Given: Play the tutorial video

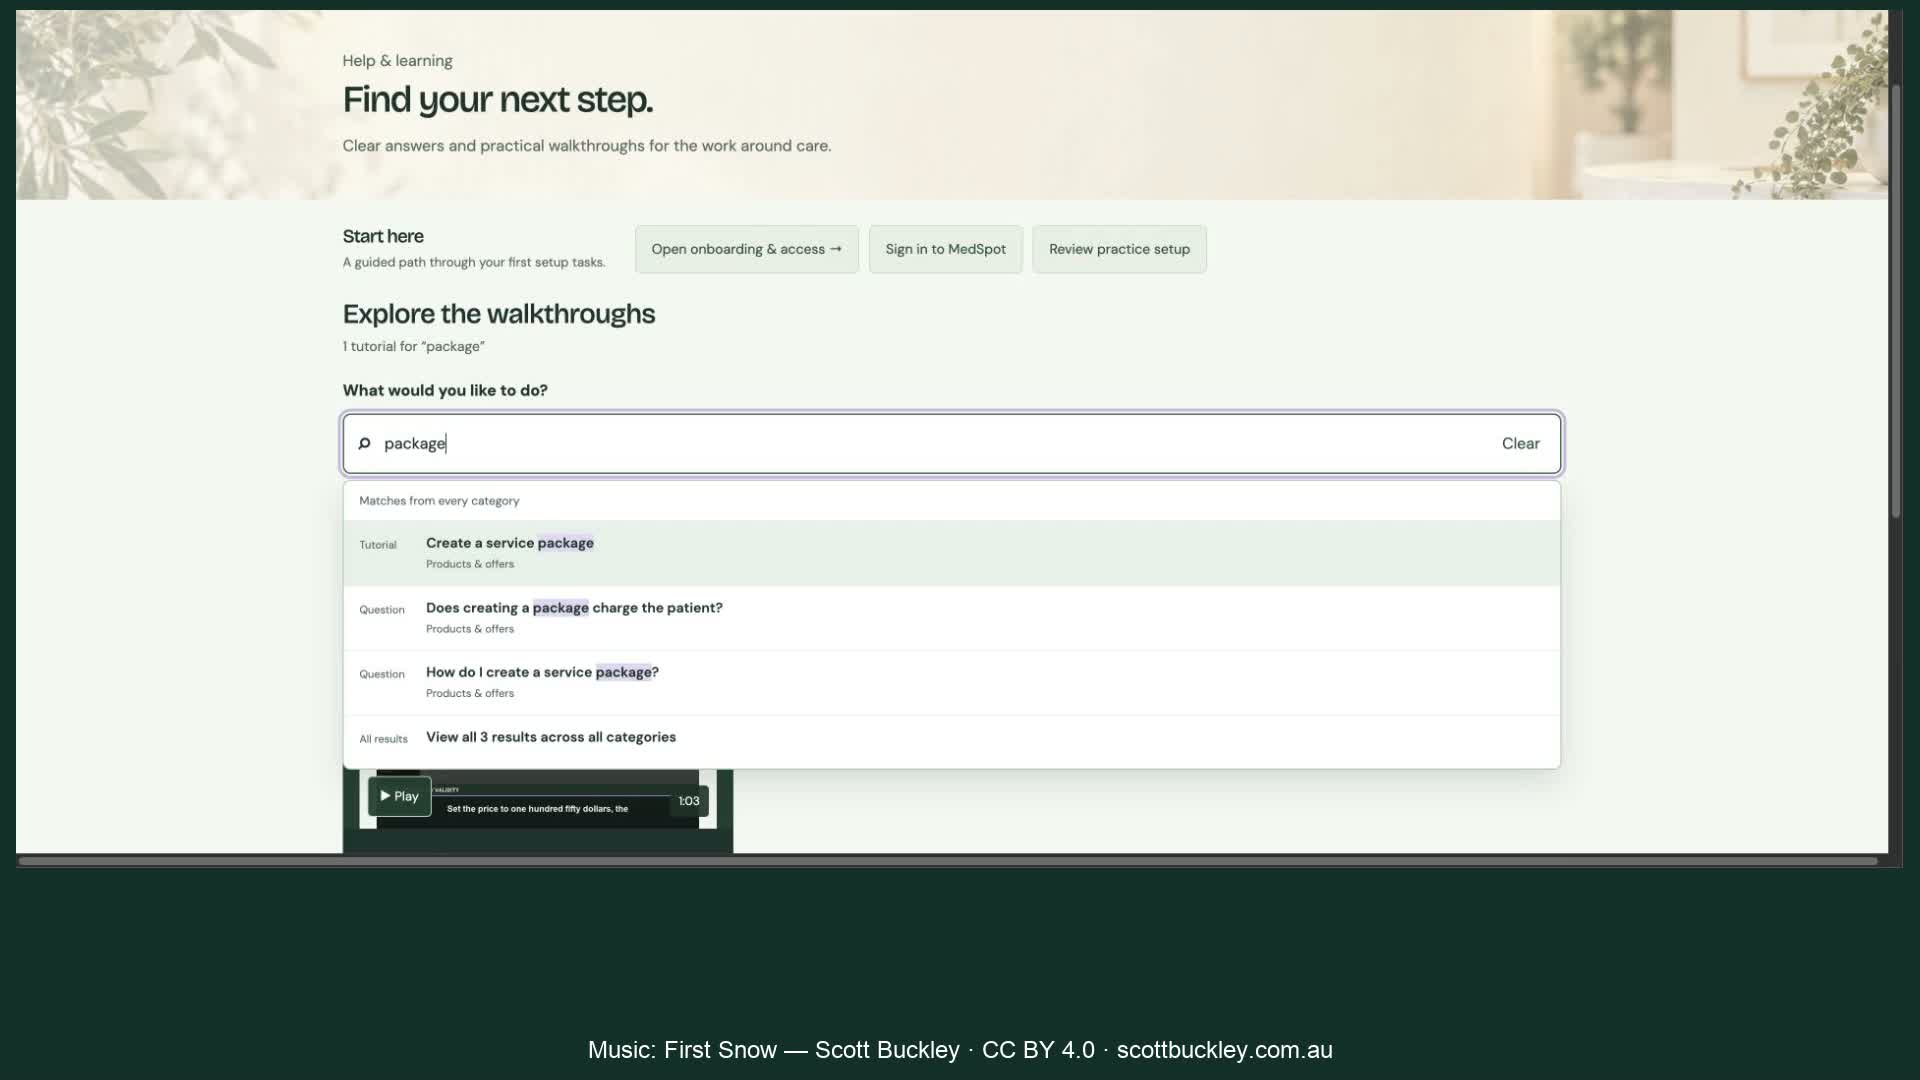Looking at the screenshot, I should tap(399, 796).
